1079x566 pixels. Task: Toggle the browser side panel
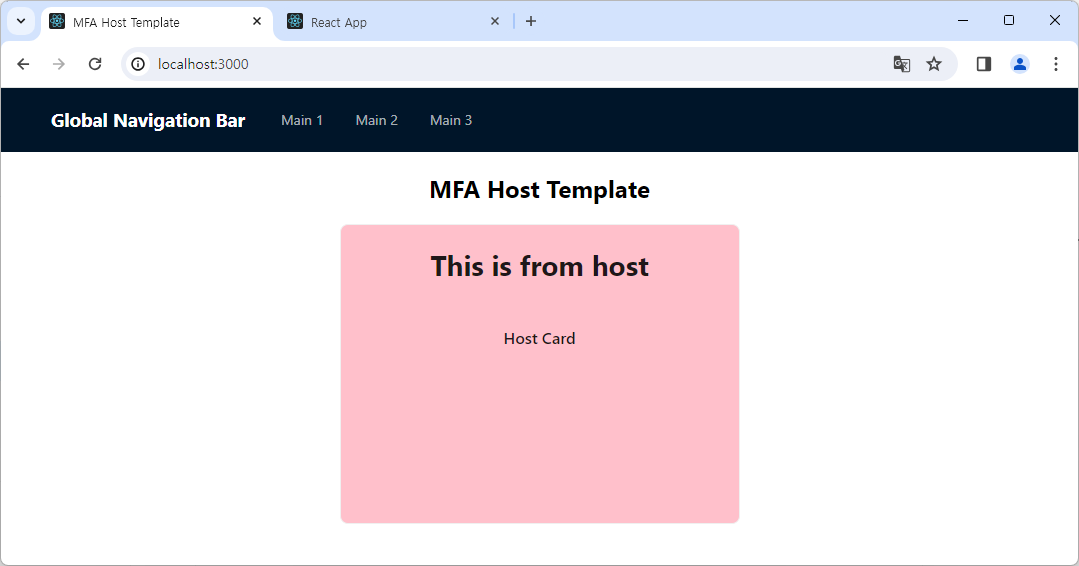coord(984,64)
